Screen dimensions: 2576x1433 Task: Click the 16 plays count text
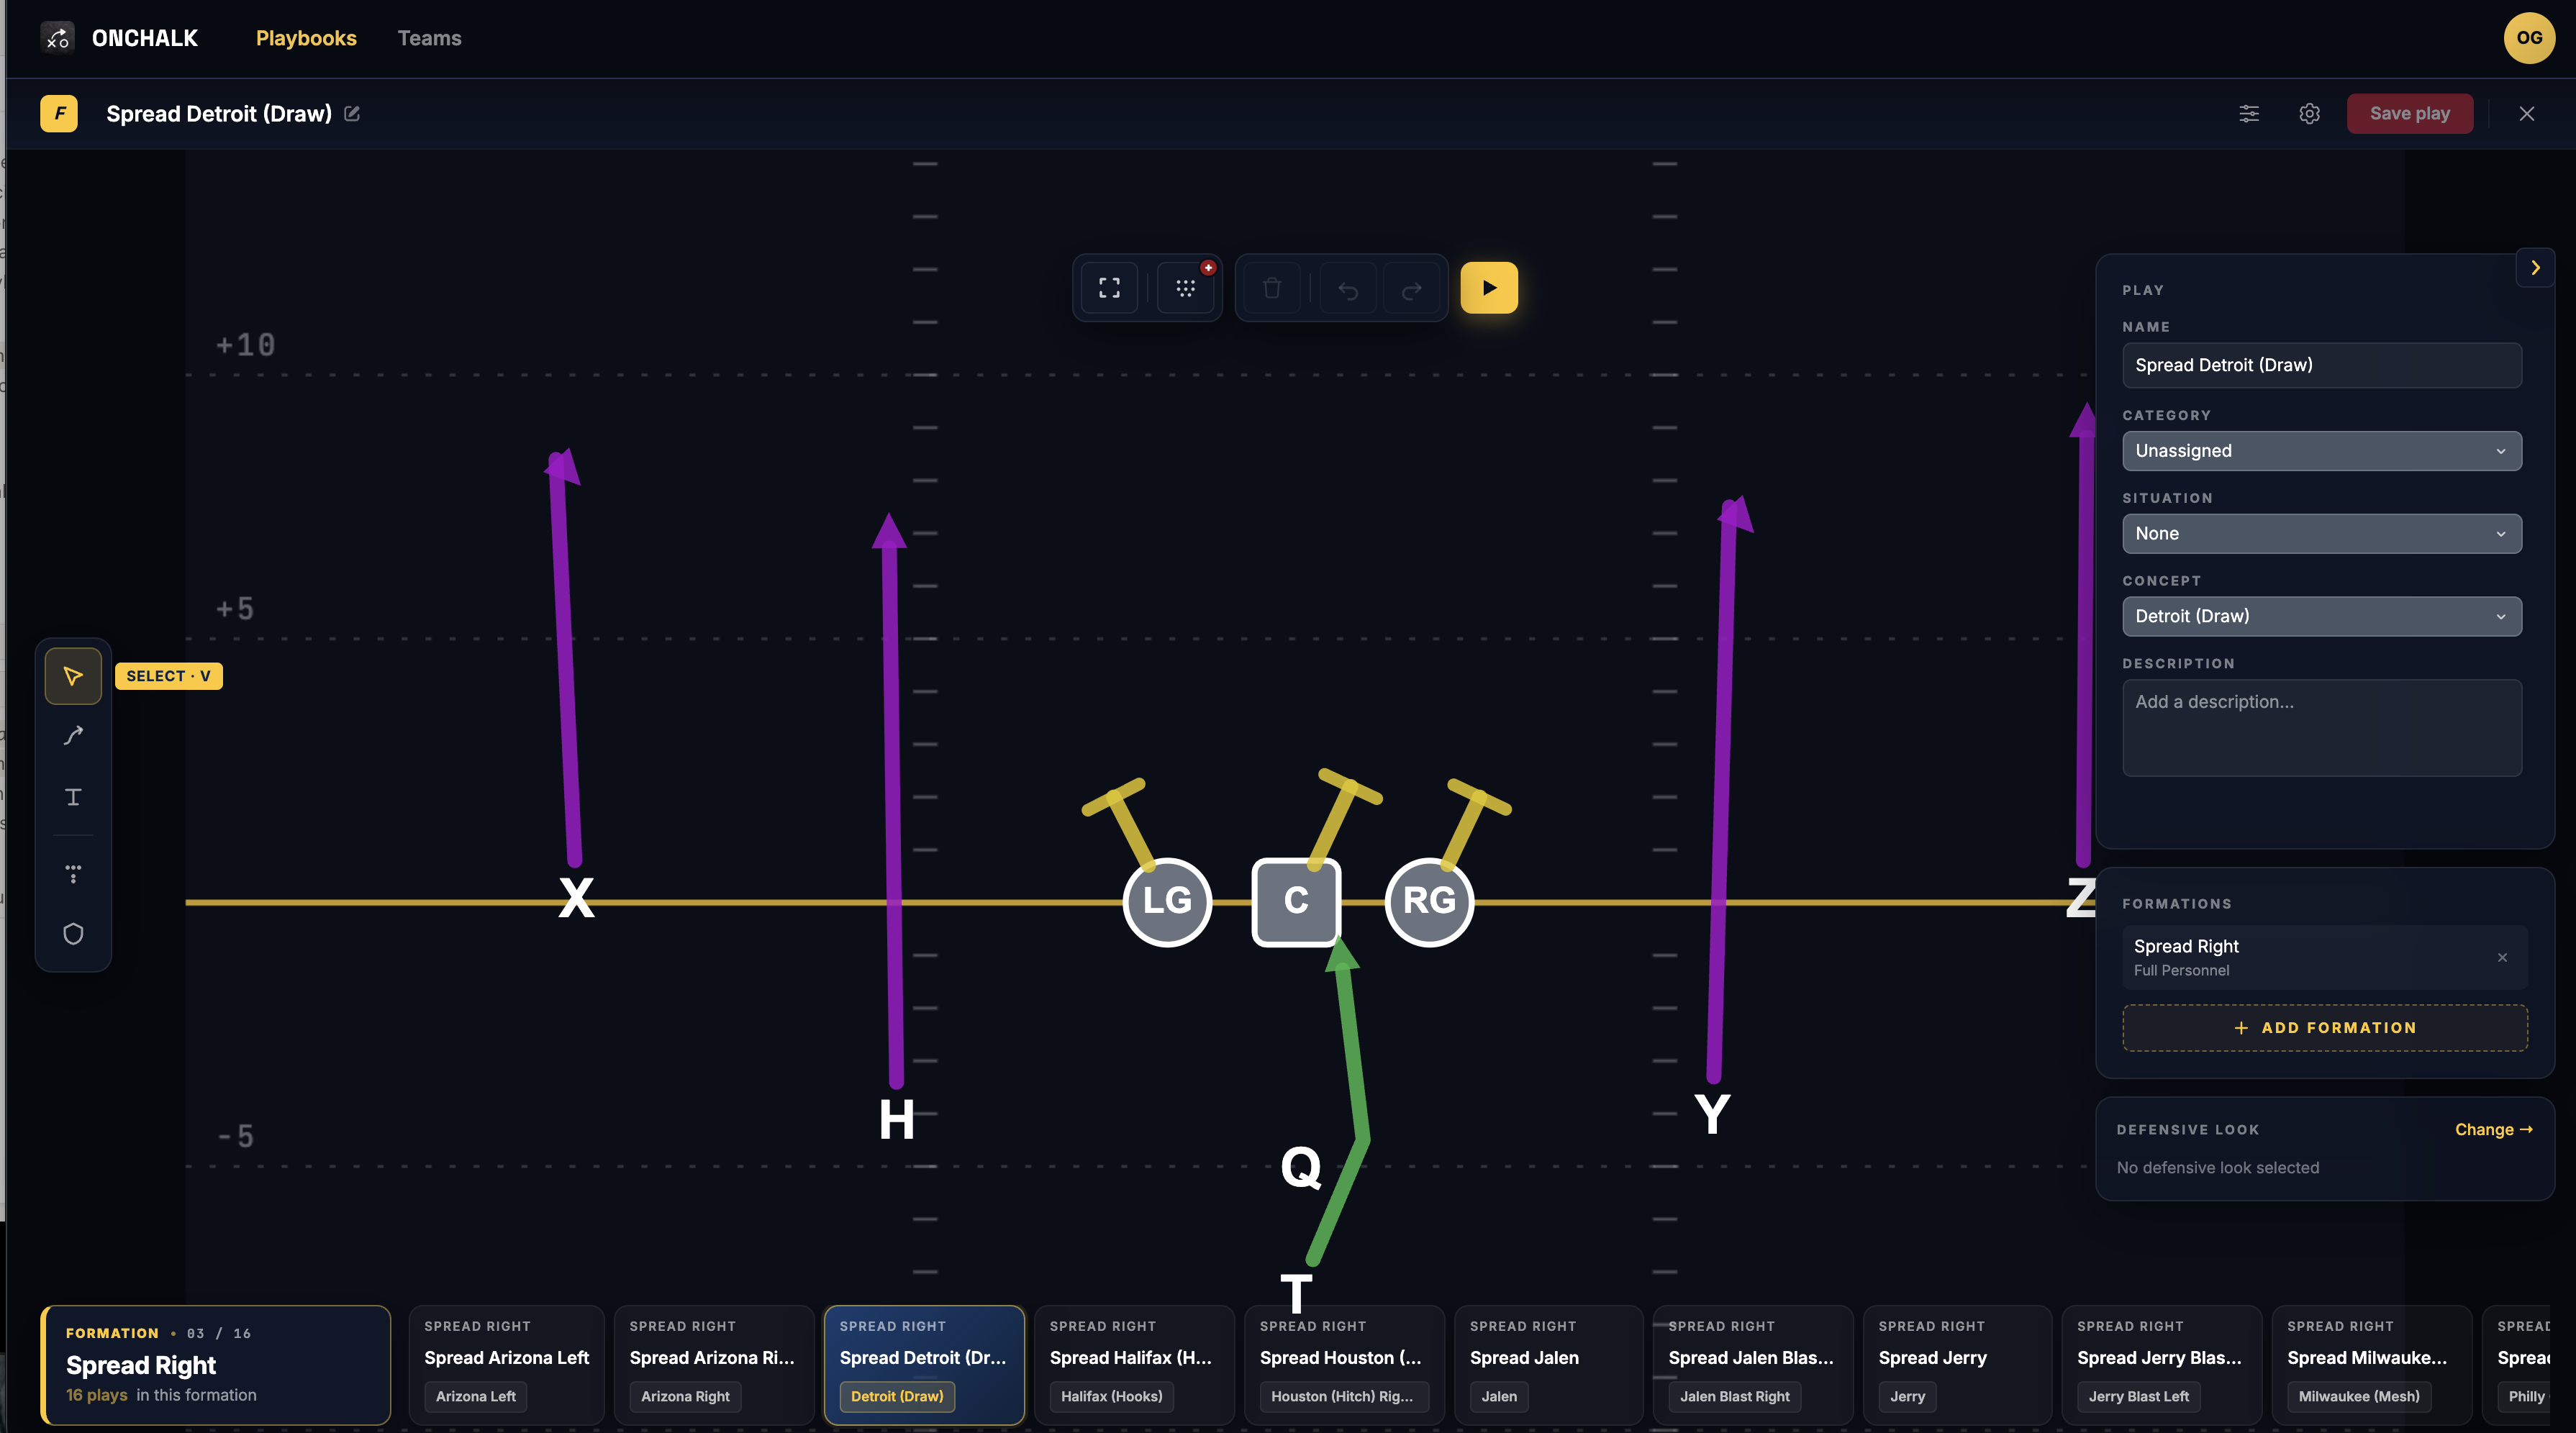pos(97,1395)
